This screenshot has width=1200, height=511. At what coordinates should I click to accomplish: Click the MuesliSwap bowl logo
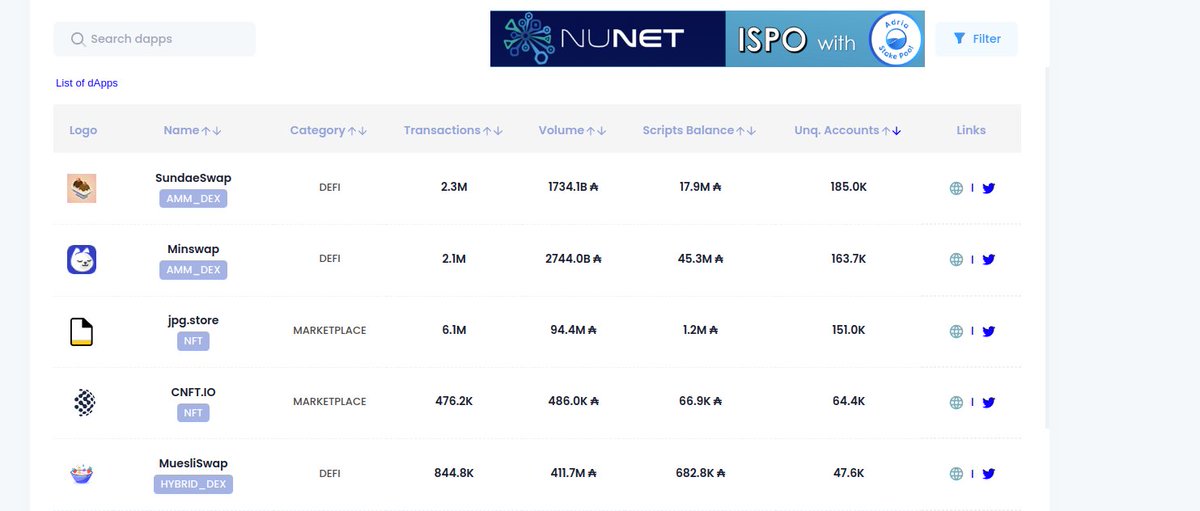(82, 474)
